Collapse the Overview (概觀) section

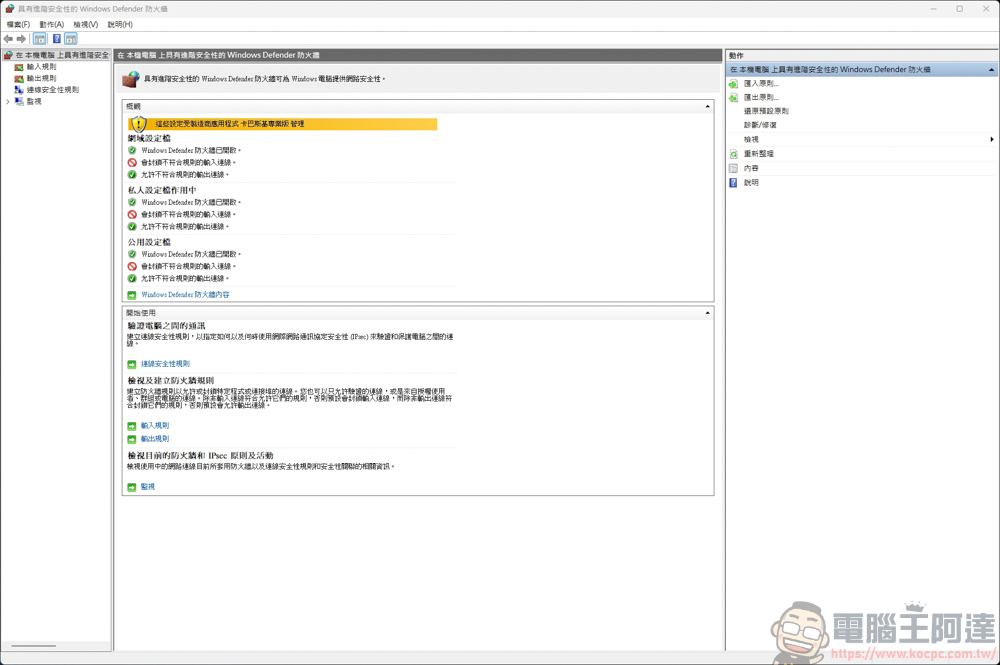pos(706,104)
